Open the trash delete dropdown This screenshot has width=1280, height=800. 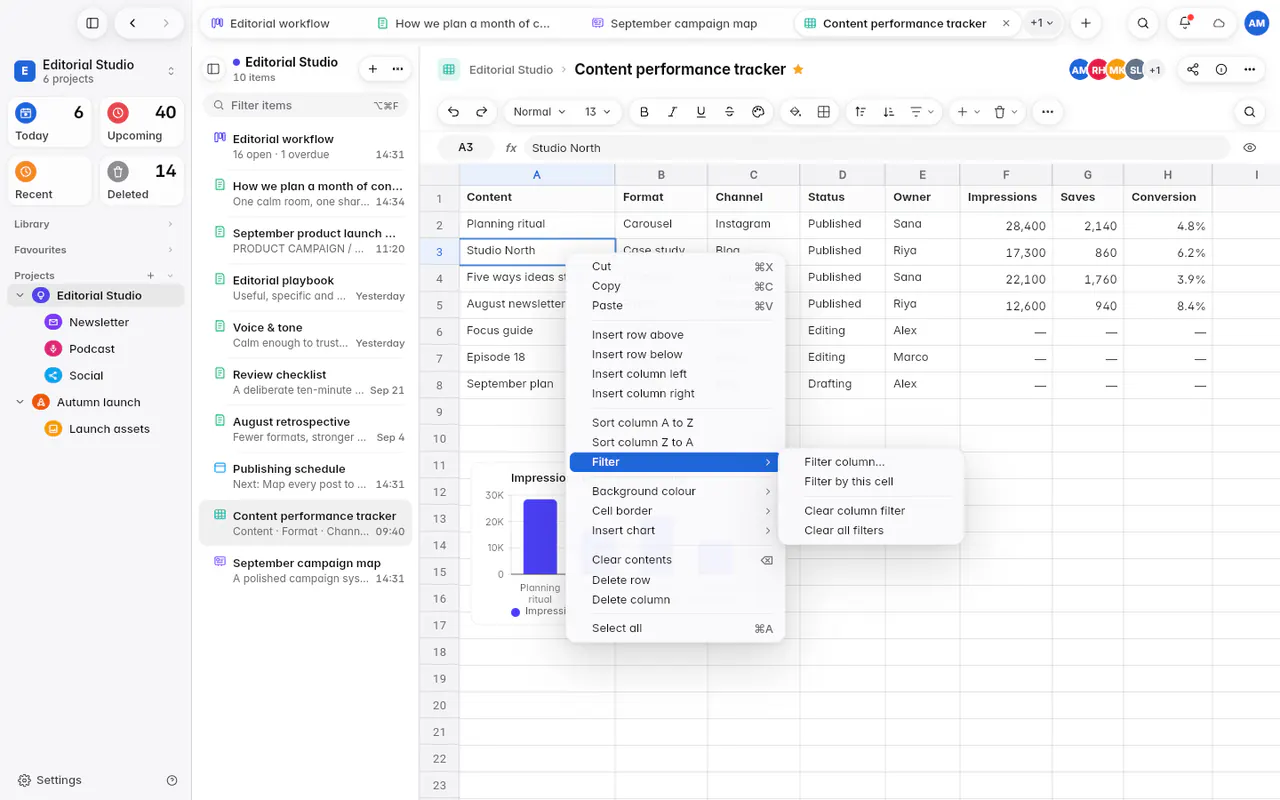[x=1006, y=112]
